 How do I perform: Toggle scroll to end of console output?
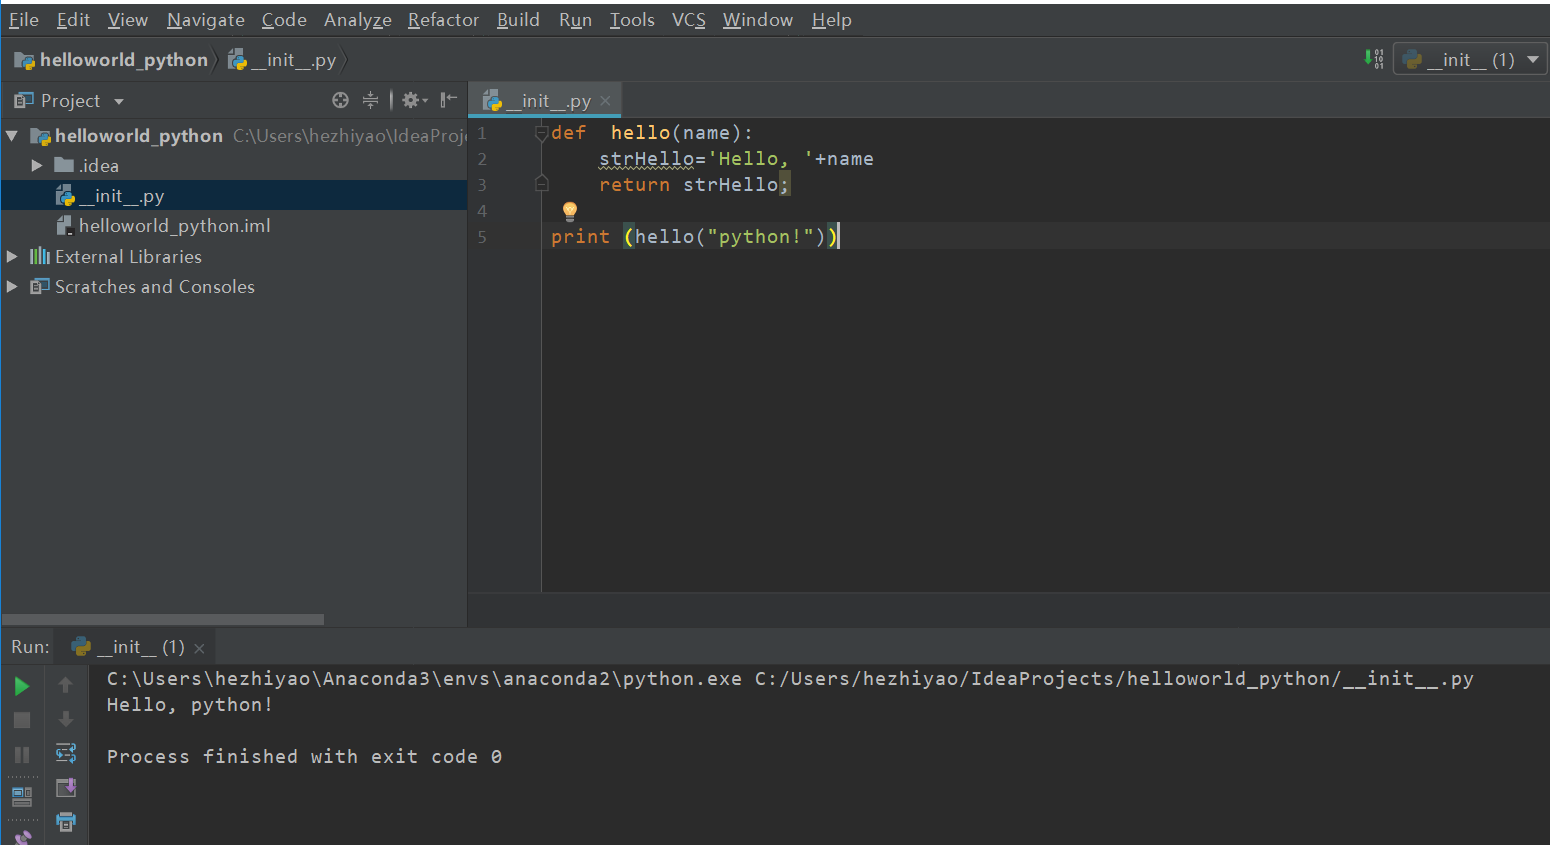[66, 788]
